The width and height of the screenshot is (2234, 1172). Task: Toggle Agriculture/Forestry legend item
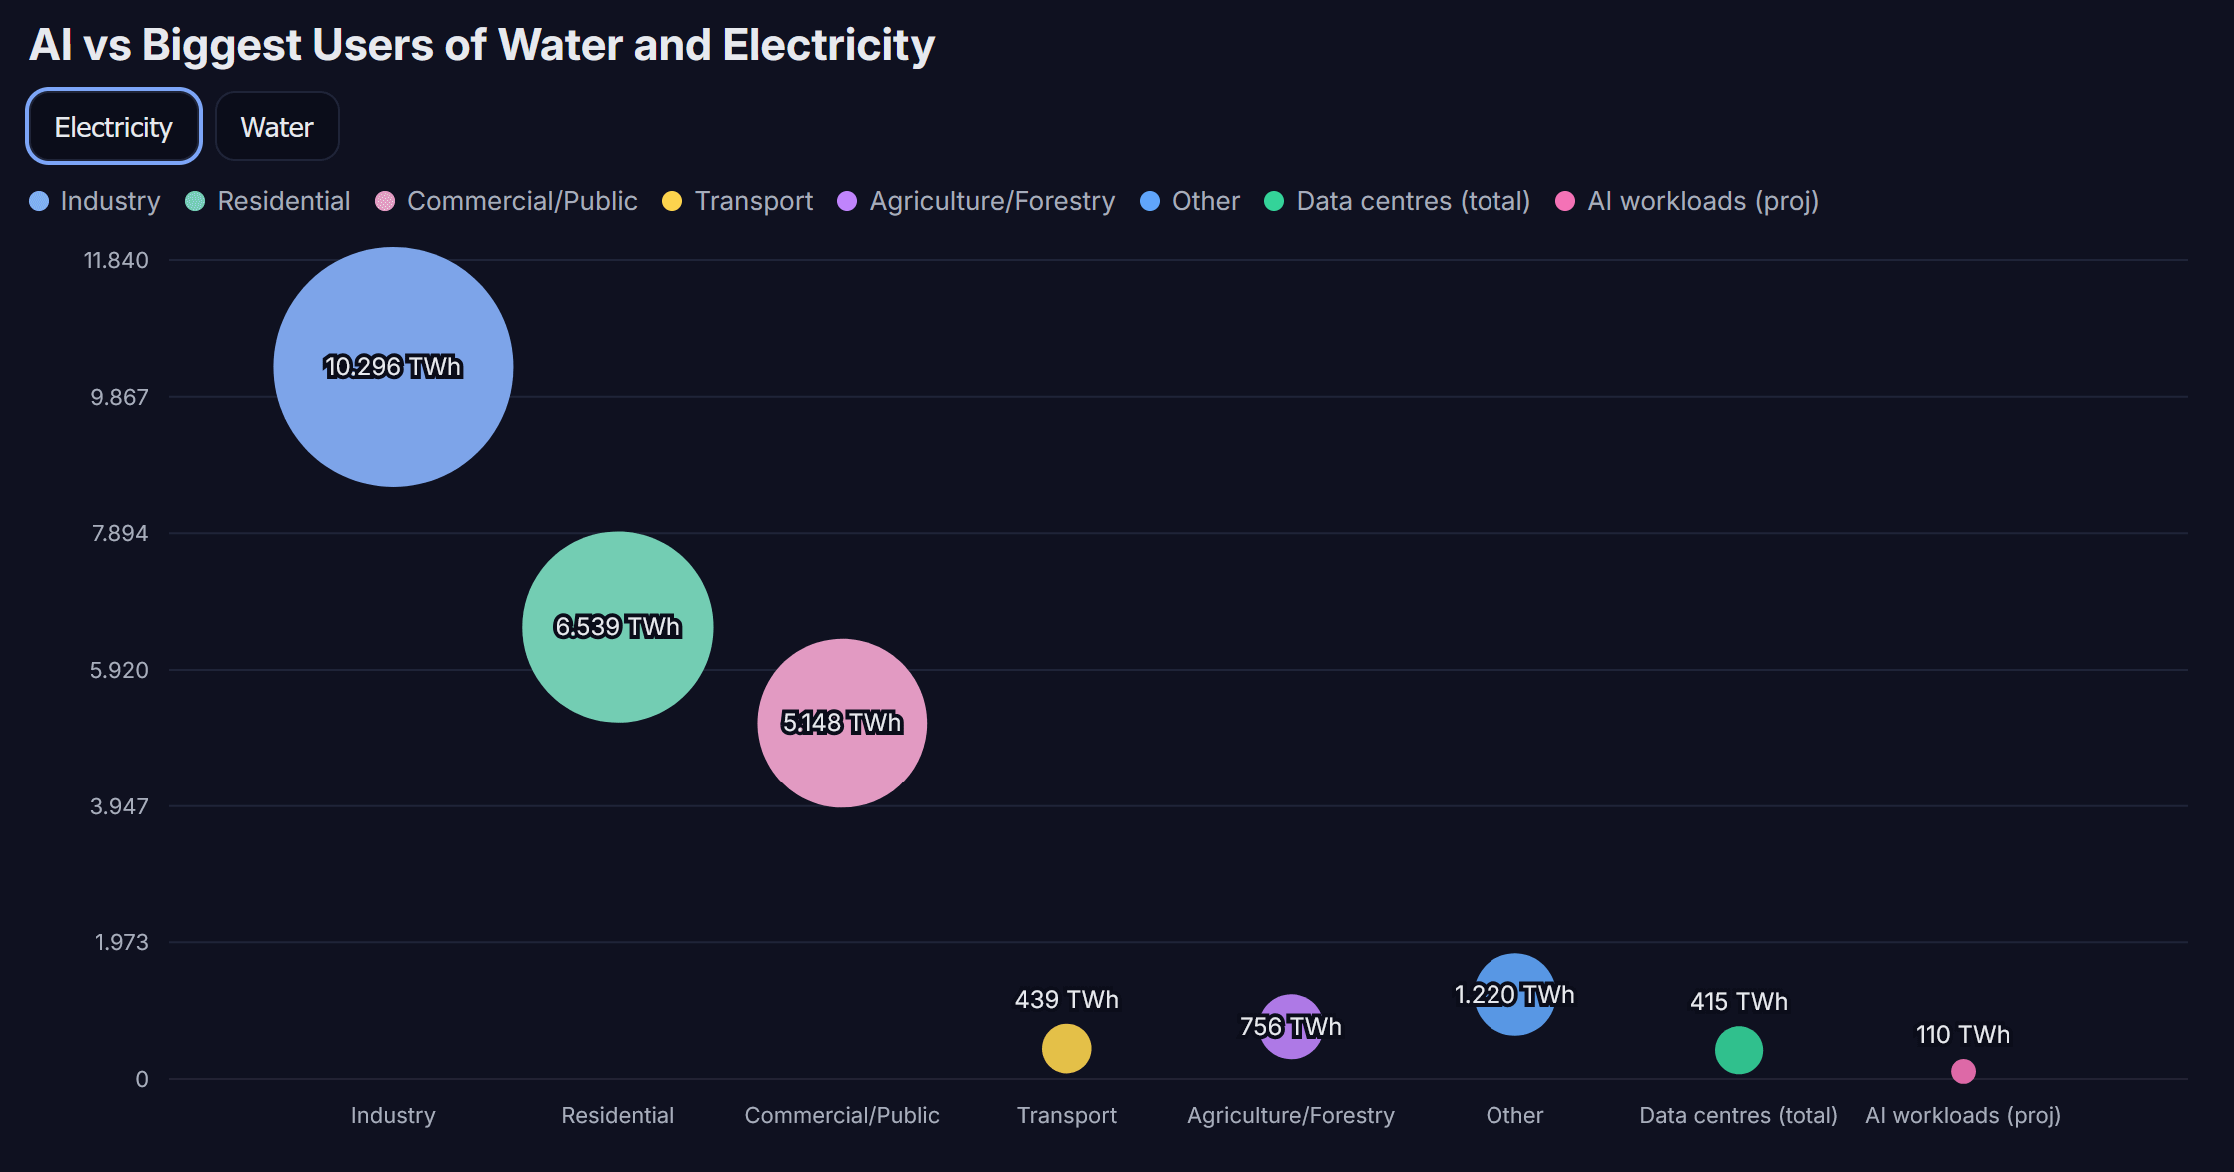[x=976, y=201]
